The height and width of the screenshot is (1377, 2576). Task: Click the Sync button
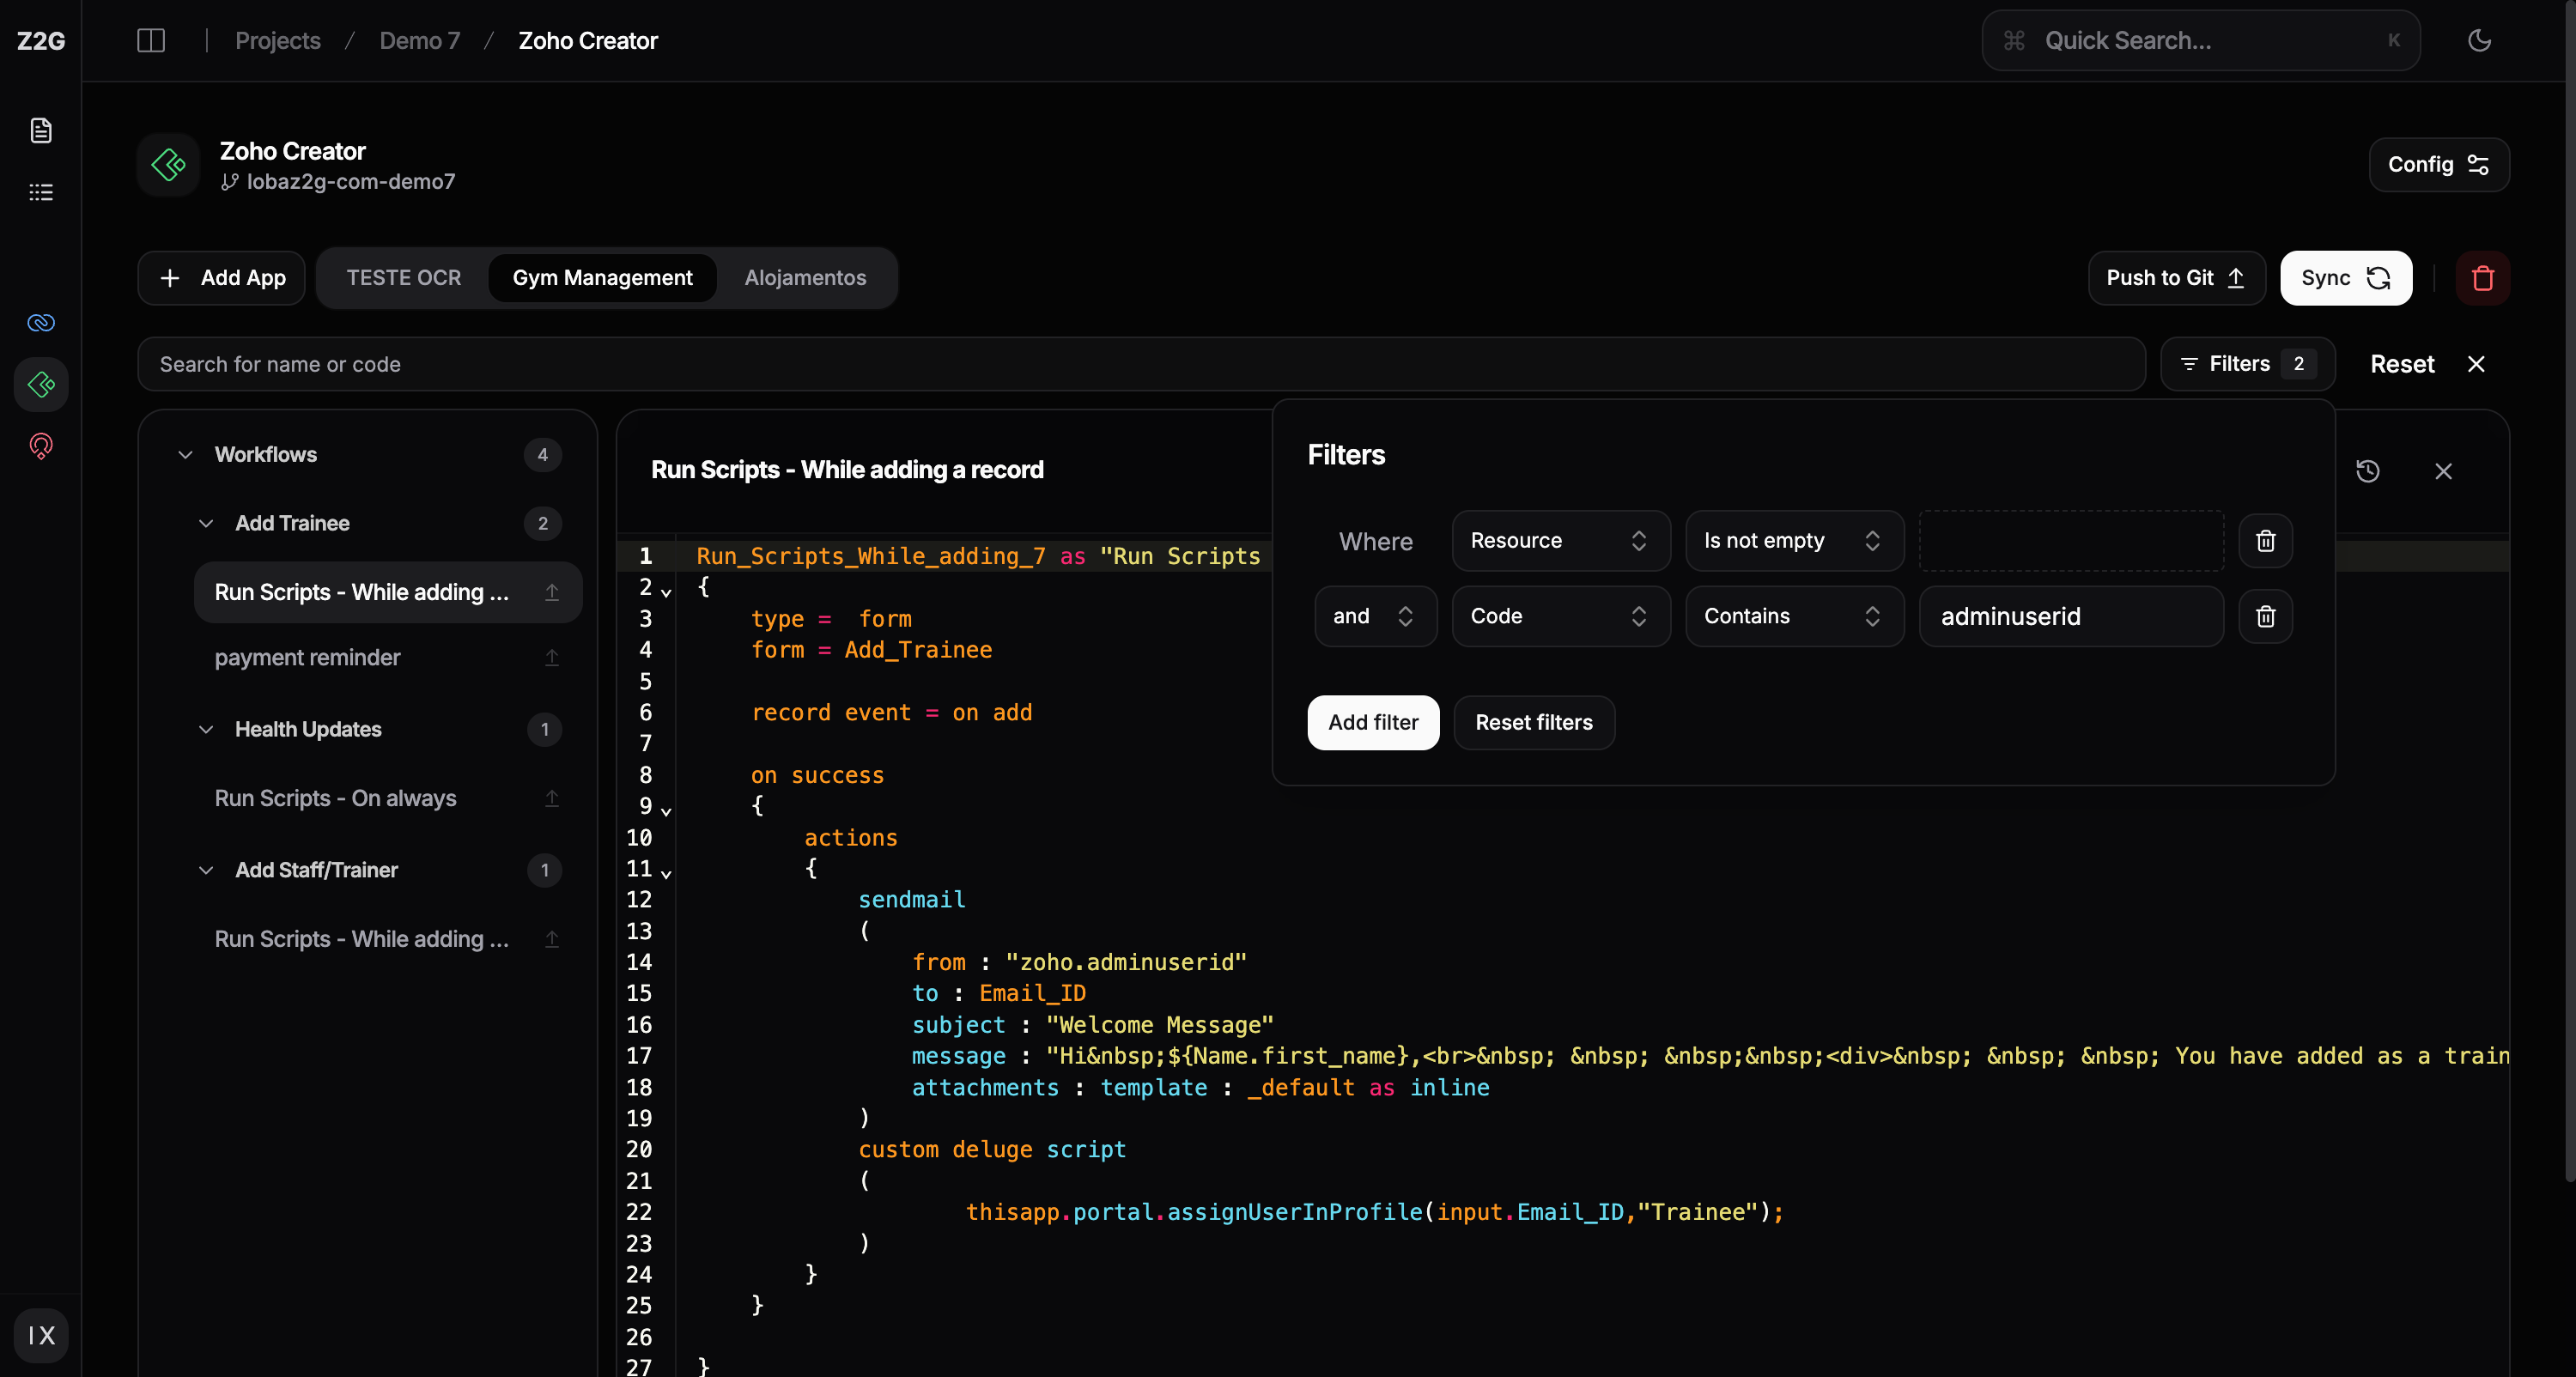[2345, 278]
